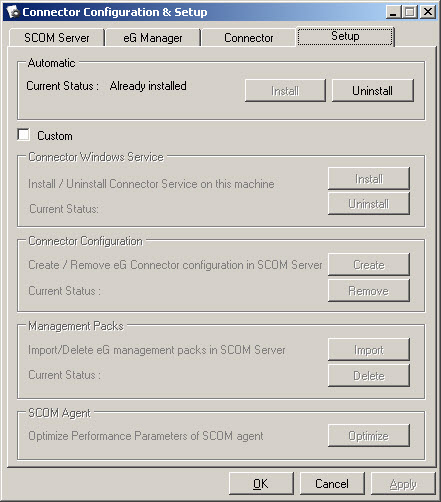Click the Create connector configuration button

tap(369, 265)
